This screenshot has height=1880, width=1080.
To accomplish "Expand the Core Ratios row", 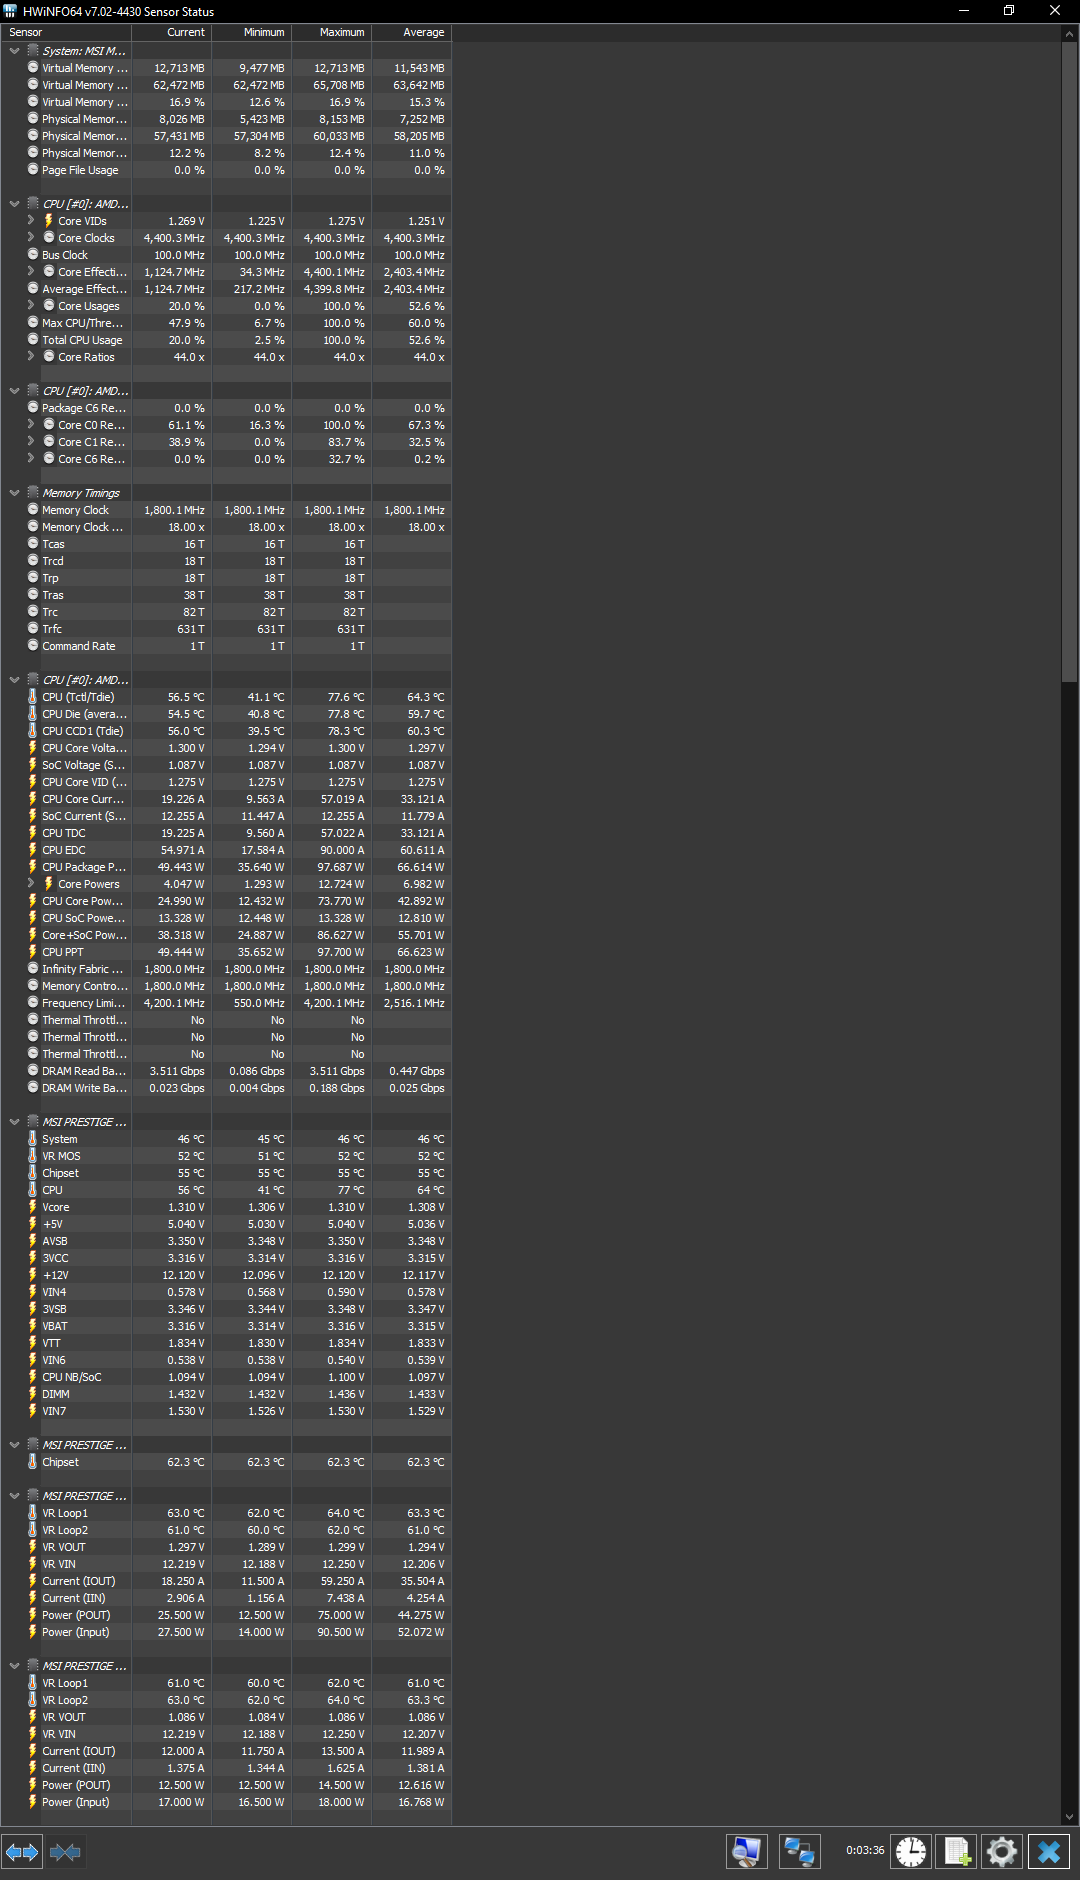I will coord(31,357).
